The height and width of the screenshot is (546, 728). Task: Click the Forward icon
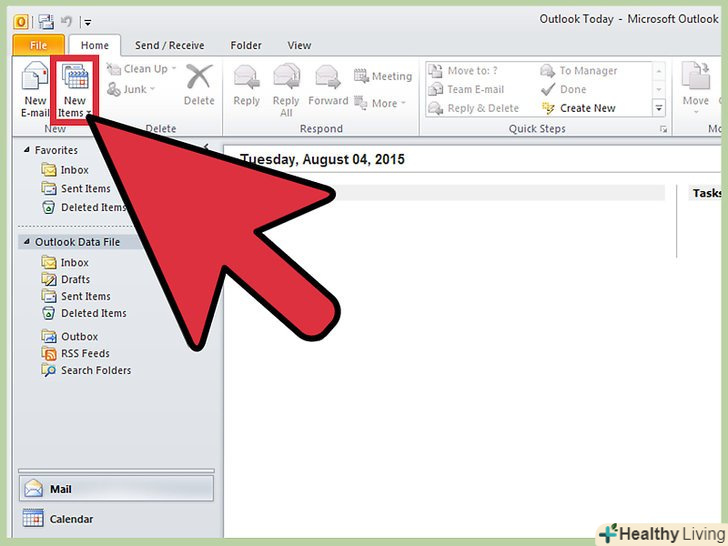(328, 77)
